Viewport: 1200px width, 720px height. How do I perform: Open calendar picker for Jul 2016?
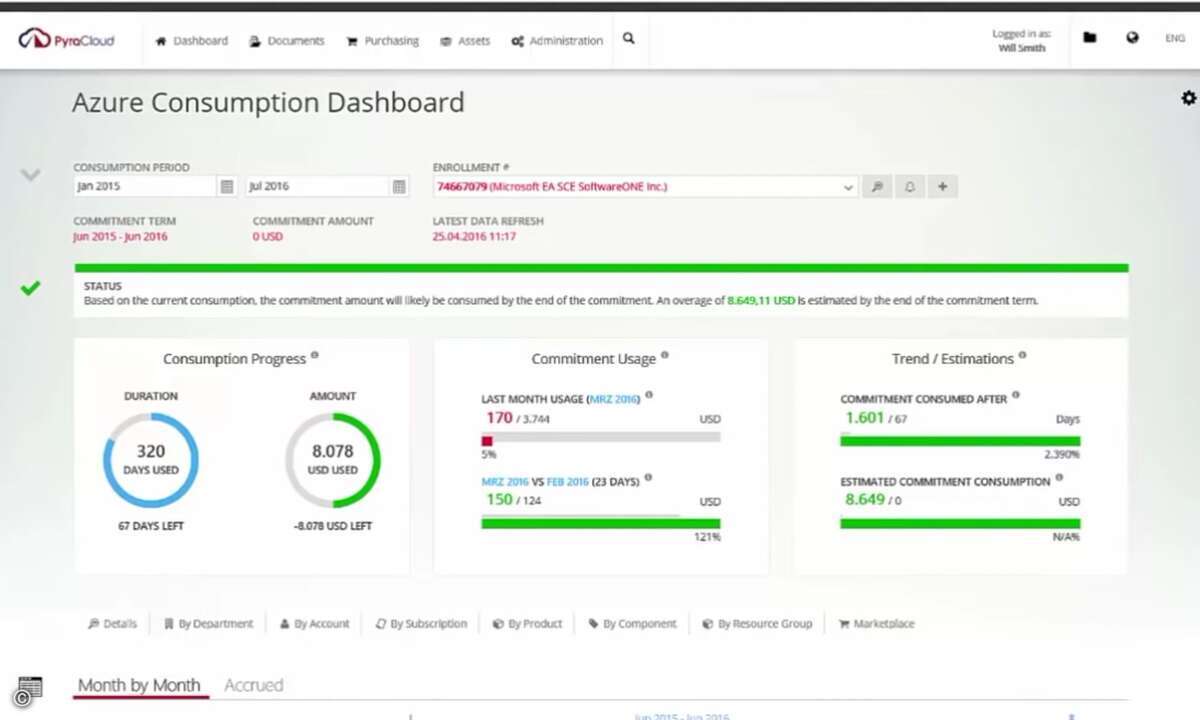click(x=399, y=186)
